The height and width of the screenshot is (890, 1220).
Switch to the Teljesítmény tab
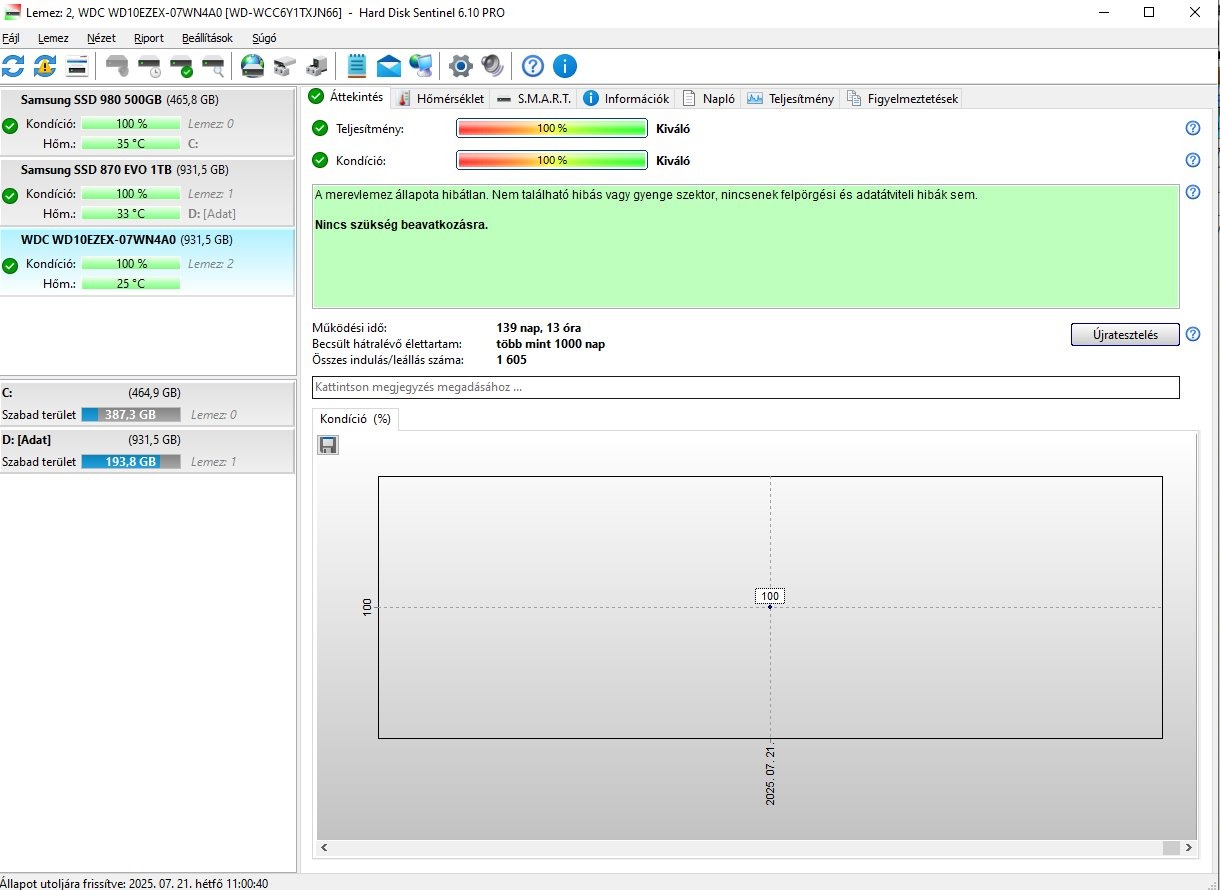tap(790, 98)
